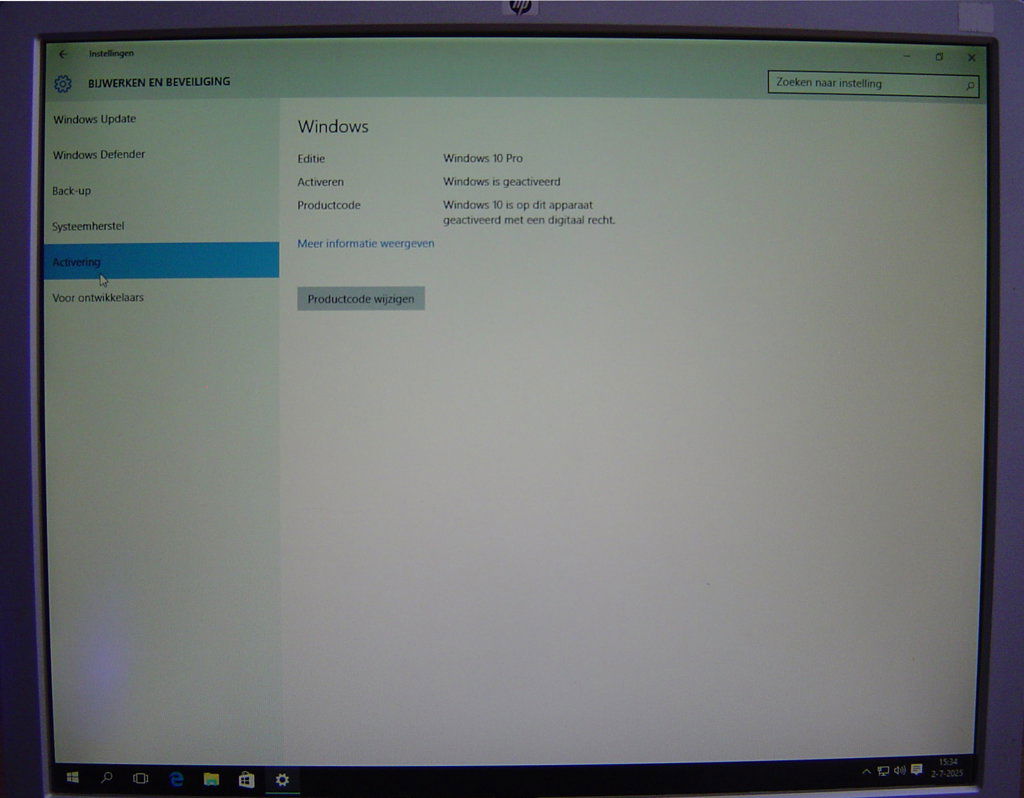Focus the Zoeken naar instelling field
This screenshot has height=798, width=1024.
click(x=873, y=84)
